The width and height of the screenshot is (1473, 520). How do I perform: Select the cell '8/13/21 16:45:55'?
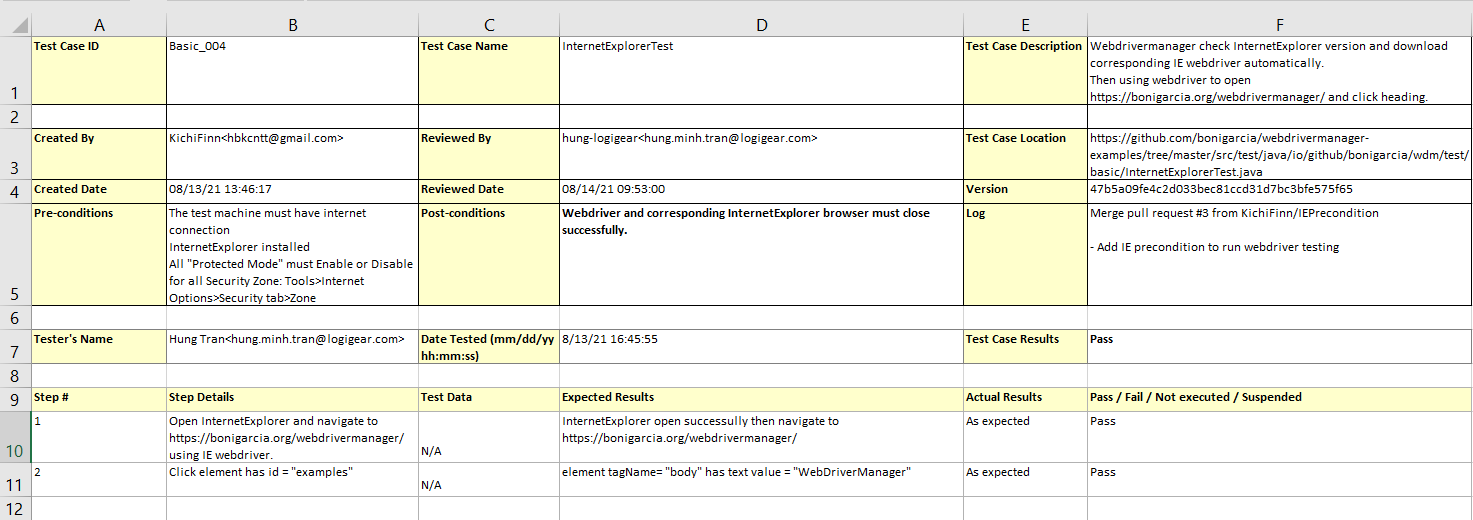coord(761,347)
